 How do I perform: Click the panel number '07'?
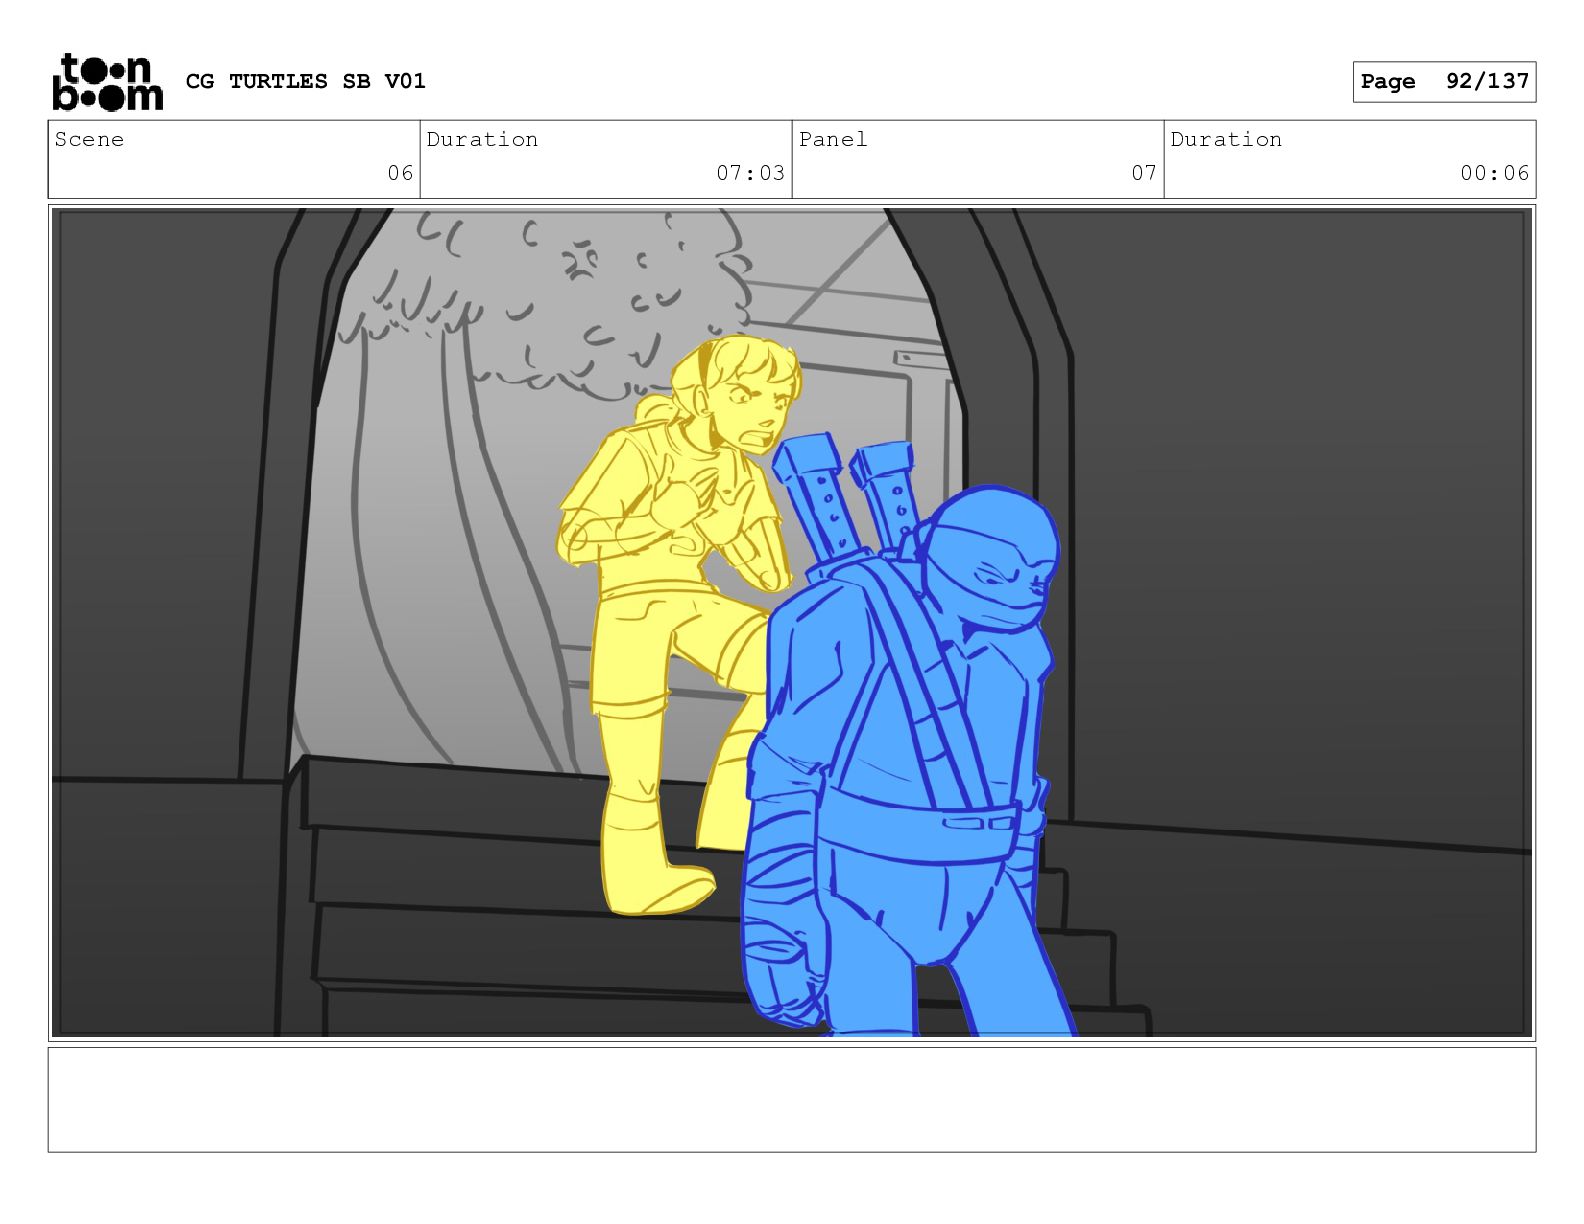tap(1144, 173)
